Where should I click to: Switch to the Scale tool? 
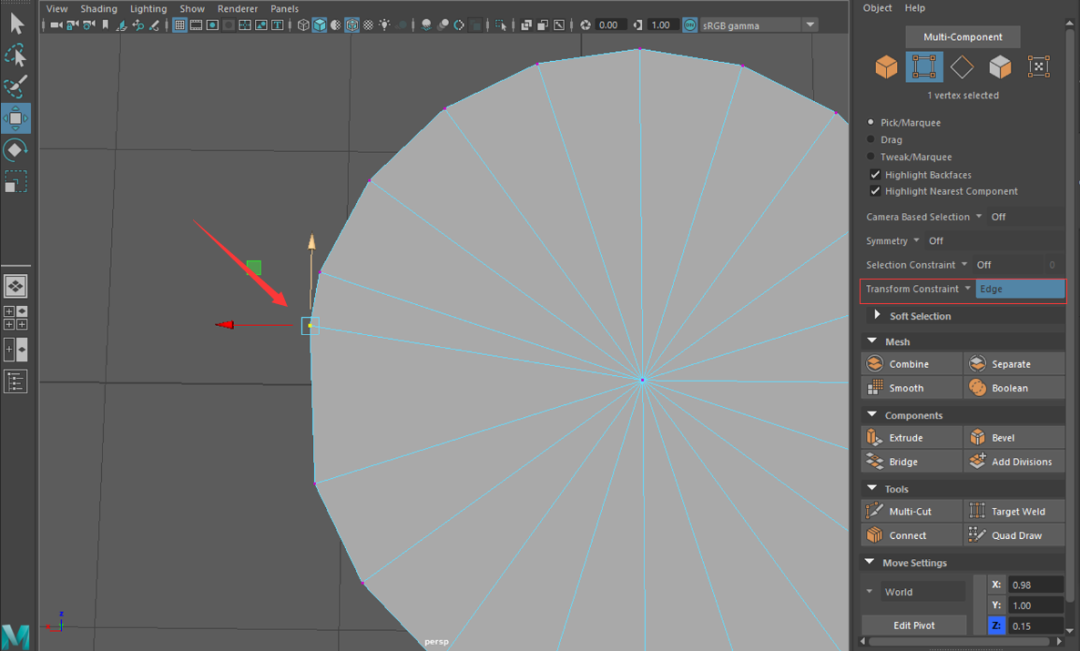pyautogui.click(x=15, y=181)
